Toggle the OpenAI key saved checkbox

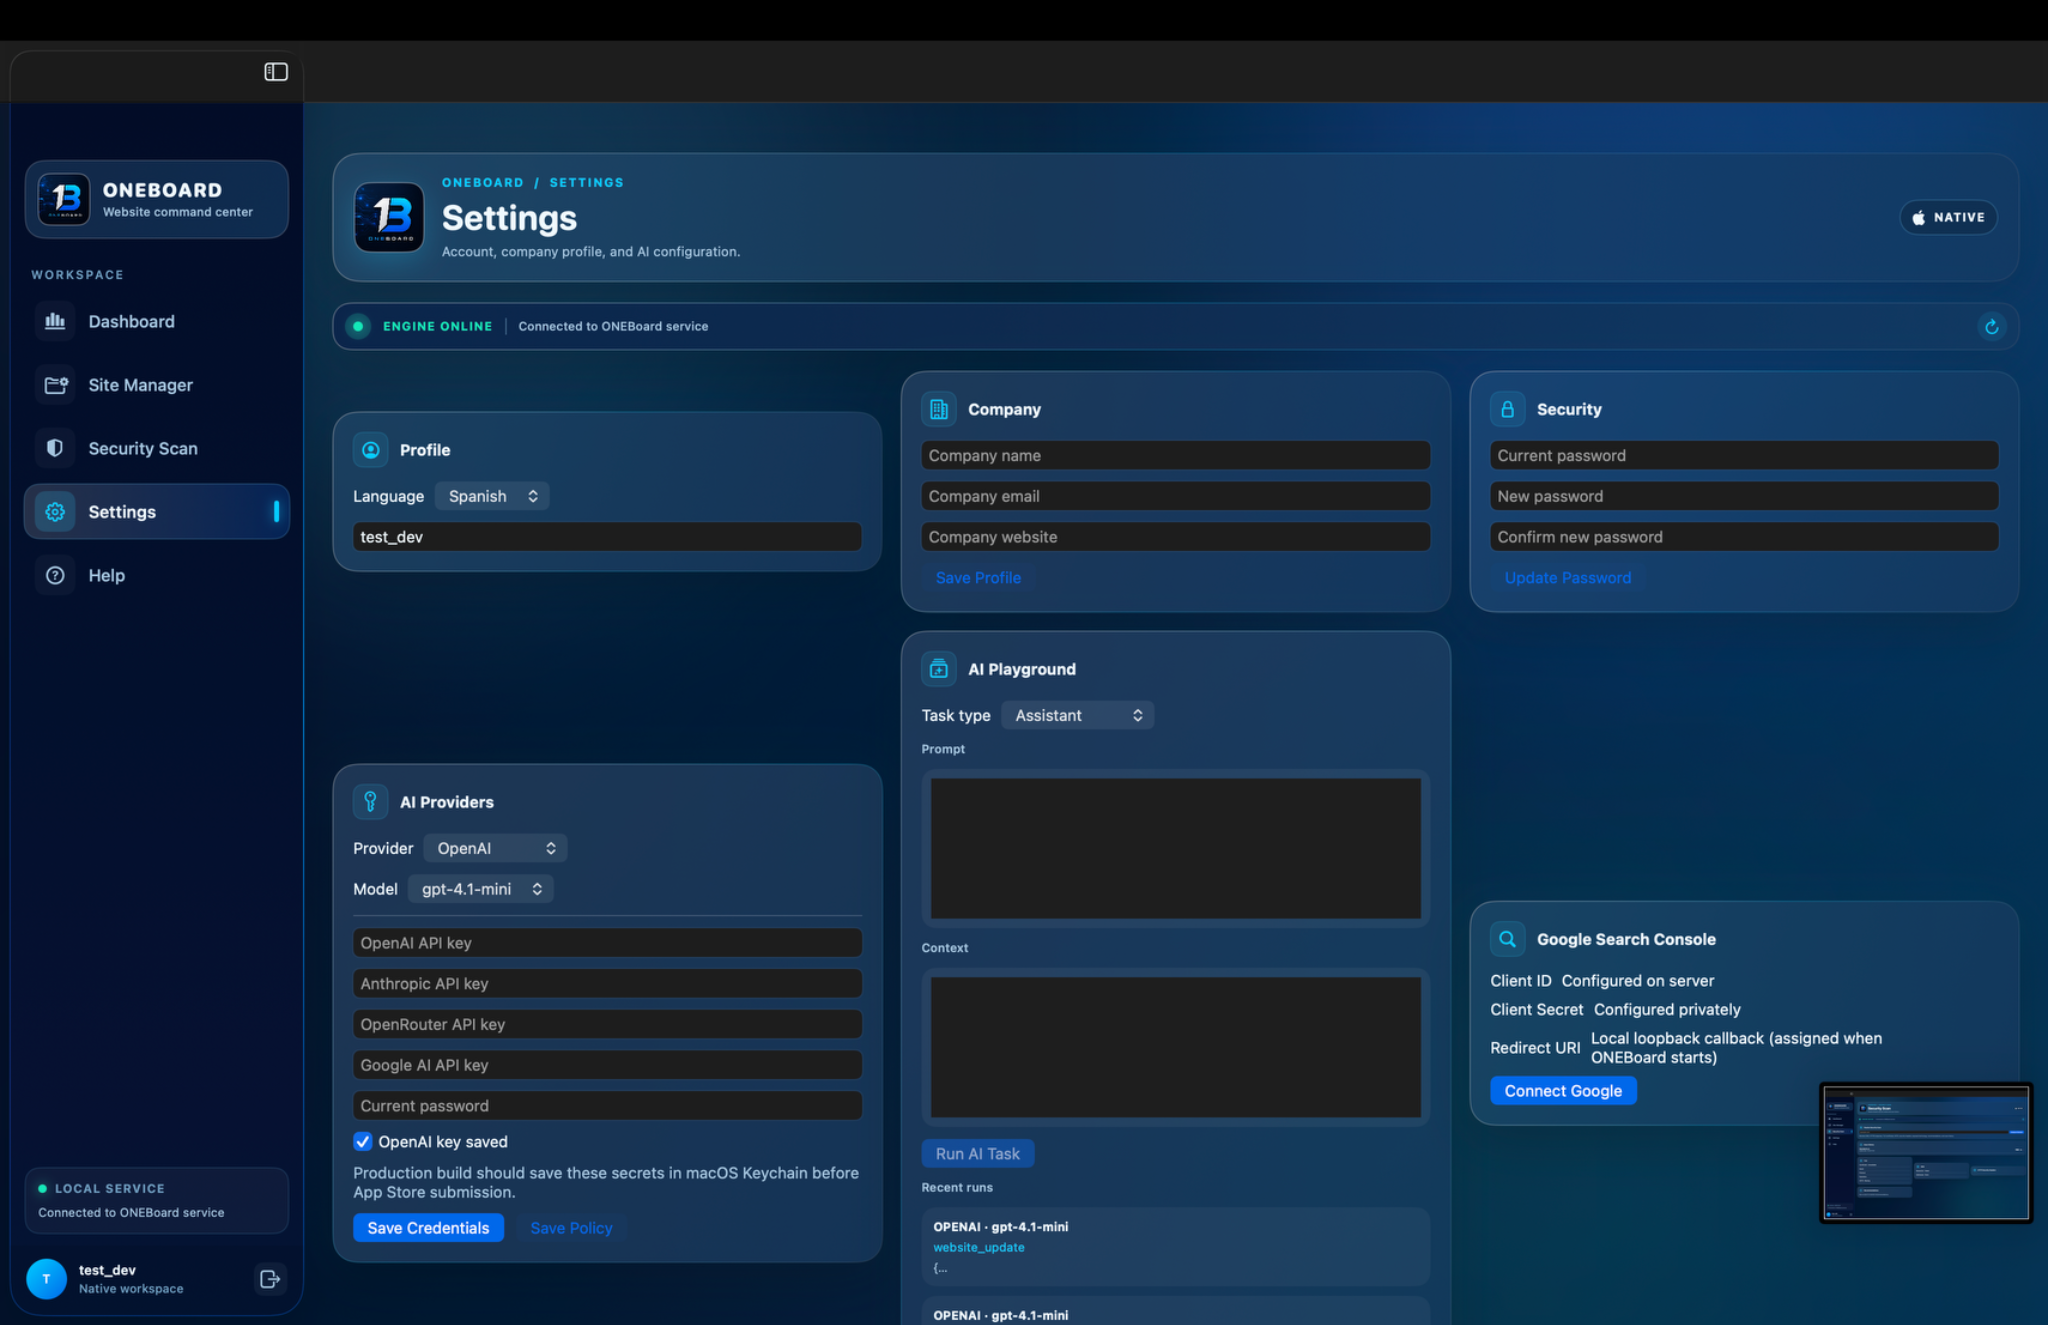[x=363, y=1142]
